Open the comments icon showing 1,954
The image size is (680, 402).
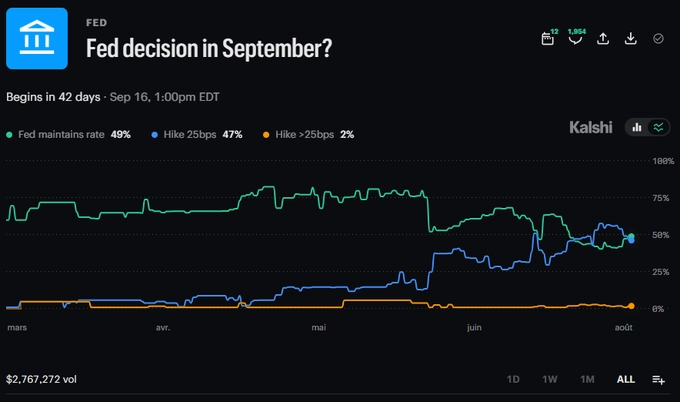coord(575,39)
